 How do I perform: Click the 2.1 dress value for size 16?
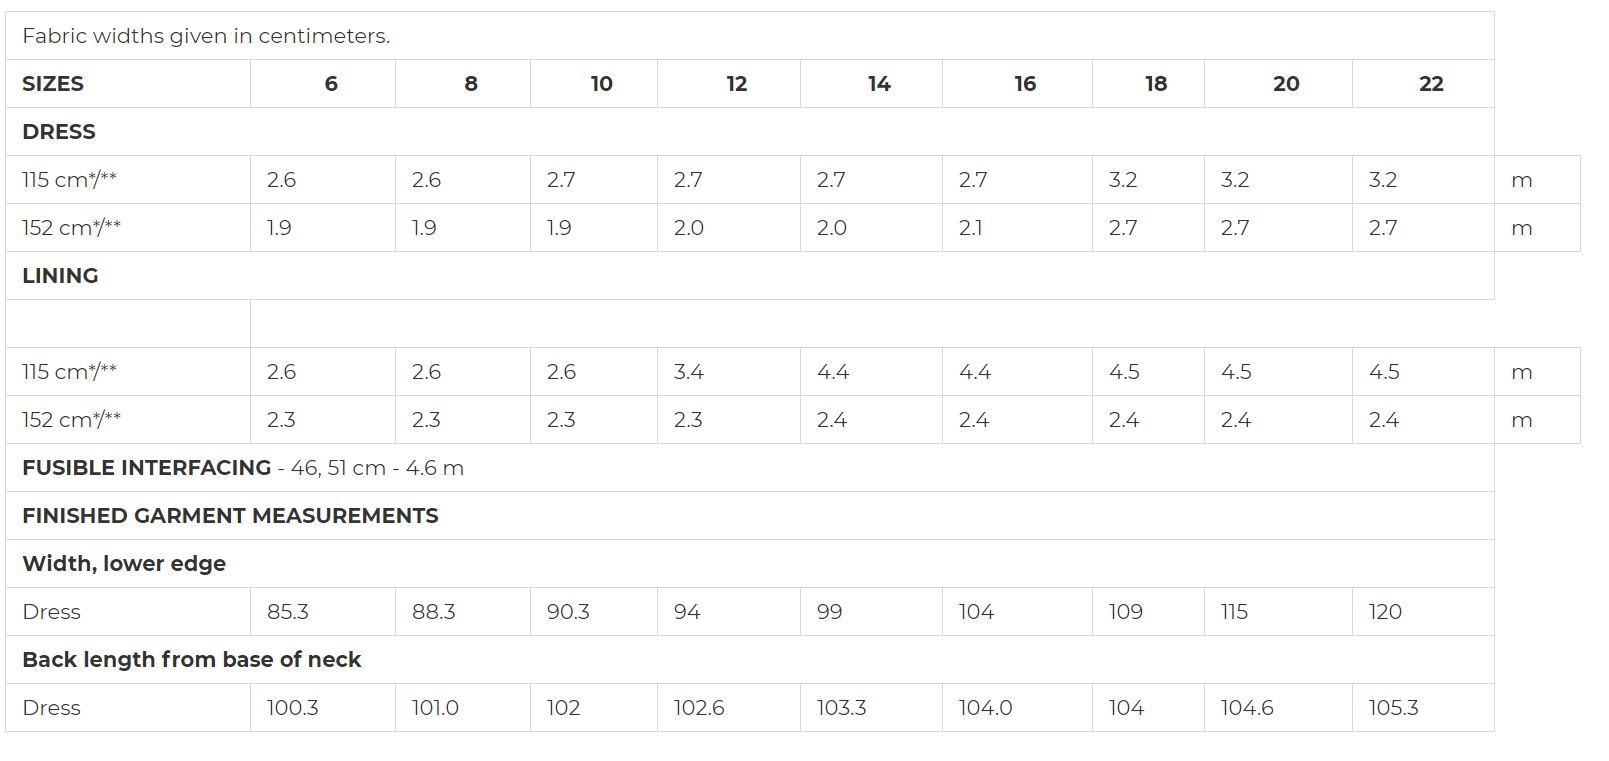(x=1017, y=228)
